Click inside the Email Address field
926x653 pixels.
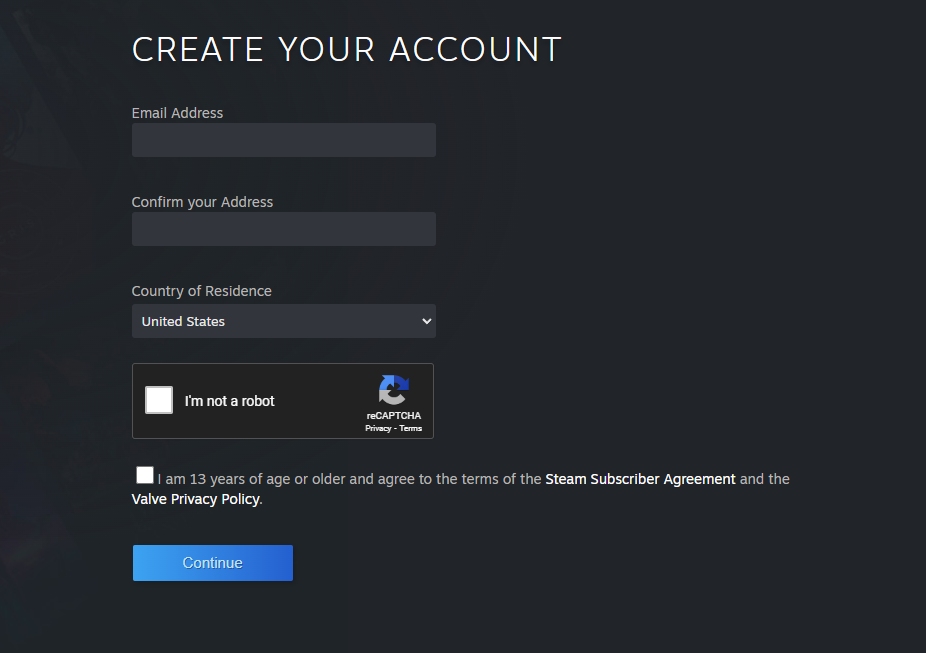tap(283, 140)
